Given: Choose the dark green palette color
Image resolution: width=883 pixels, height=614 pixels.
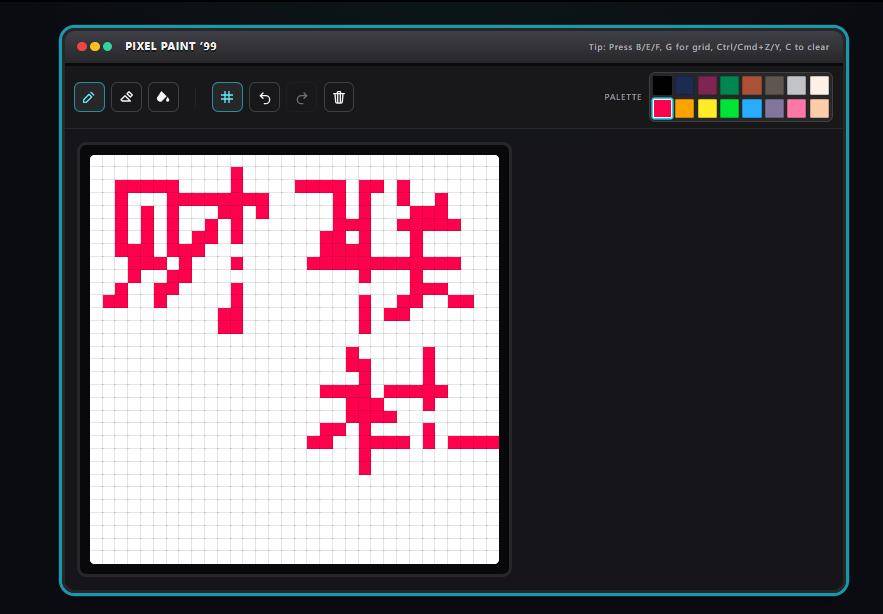Looking at the screenshot, I should pyautogui.click(x=729, y=86).
